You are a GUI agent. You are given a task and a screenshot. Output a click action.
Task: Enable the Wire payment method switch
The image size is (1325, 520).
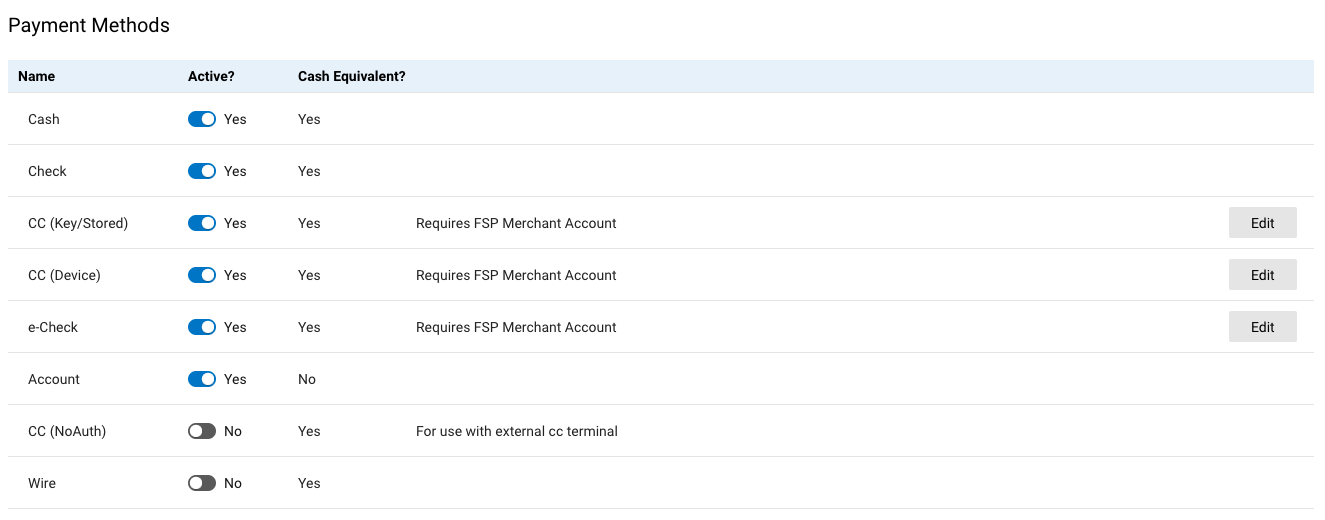coord(202,483)
